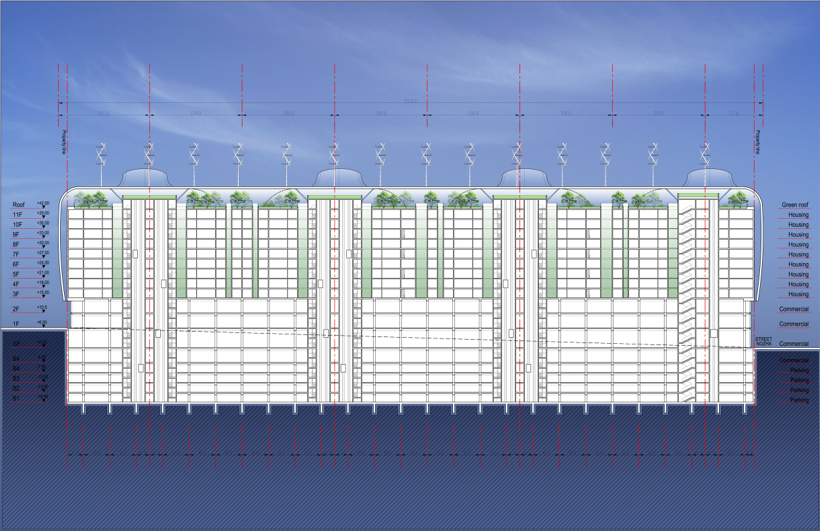
Task: Select the GF ground floor label
Action: [x=16, y=343]
